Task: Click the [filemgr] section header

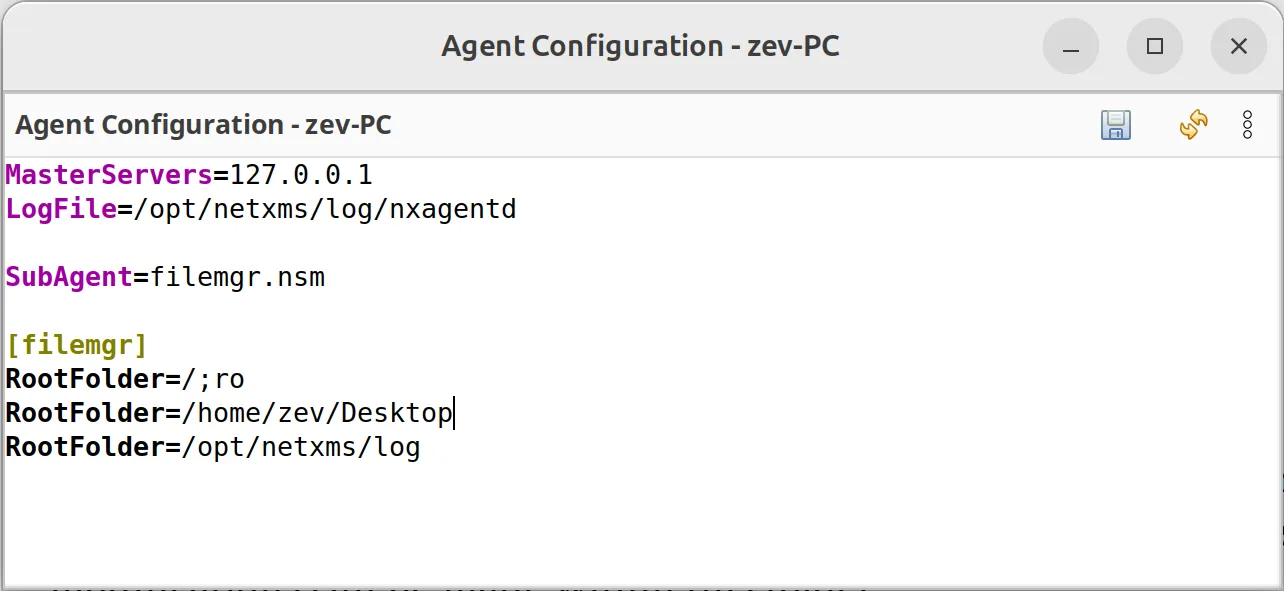Action: coord(77,344)
